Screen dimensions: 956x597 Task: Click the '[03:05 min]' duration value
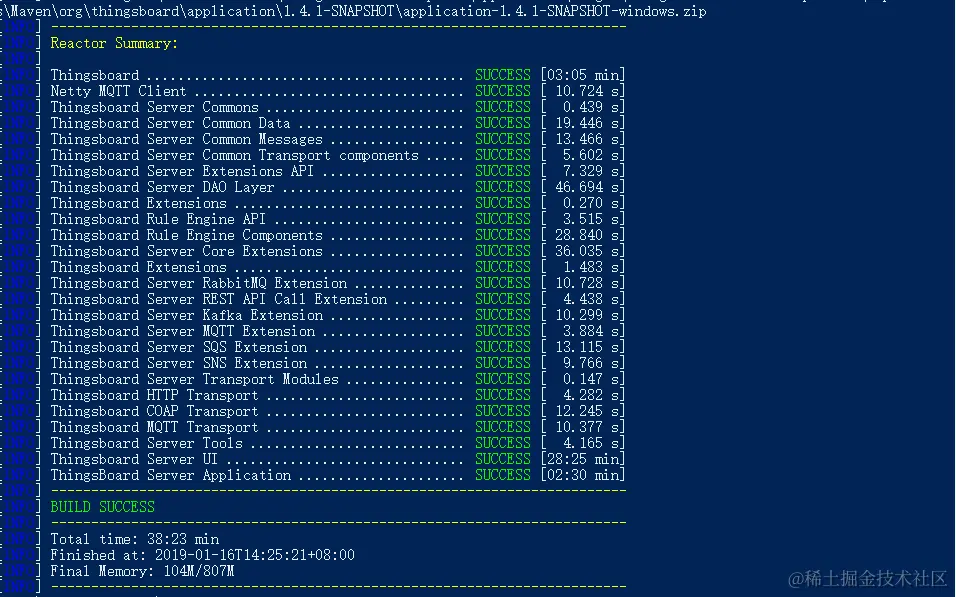(583, 75)
